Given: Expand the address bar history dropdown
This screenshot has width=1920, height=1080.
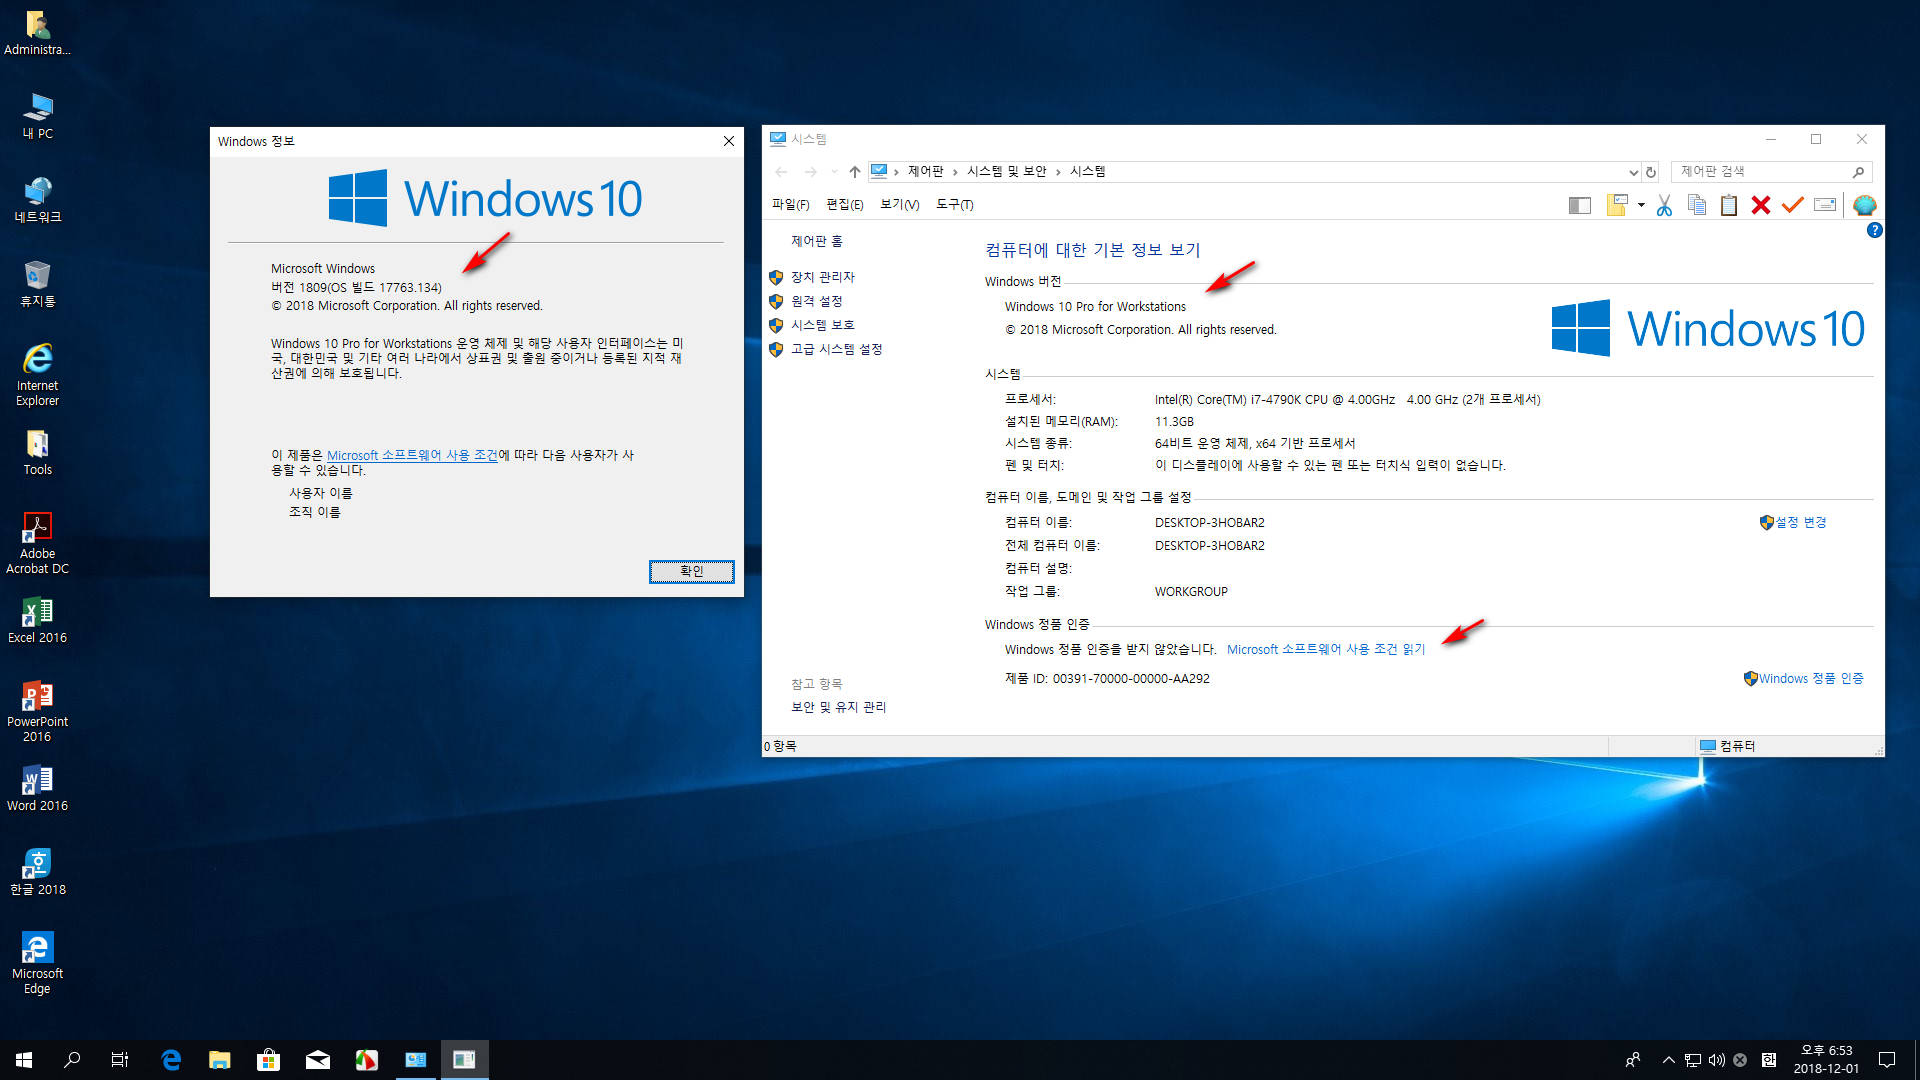Looking at the screenshot, I should pos(1633,172).
